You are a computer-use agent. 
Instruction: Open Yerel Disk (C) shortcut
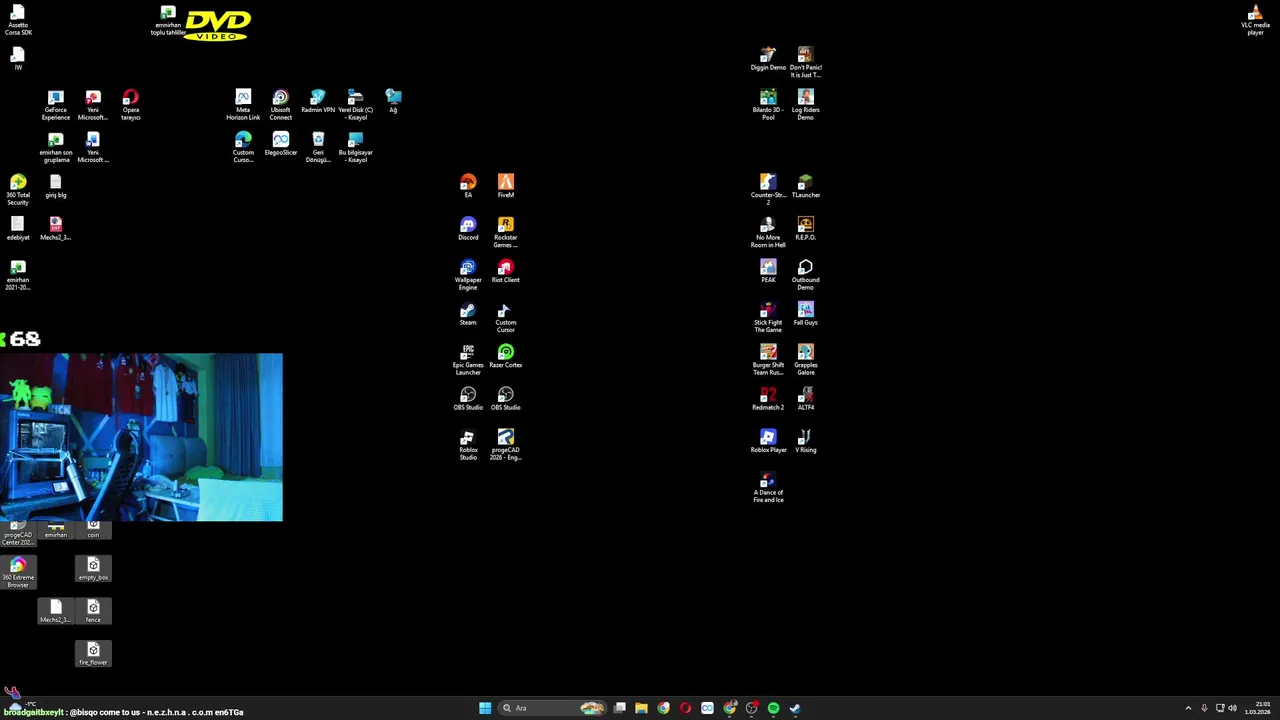pyautogui.click(x=355, y=105)
